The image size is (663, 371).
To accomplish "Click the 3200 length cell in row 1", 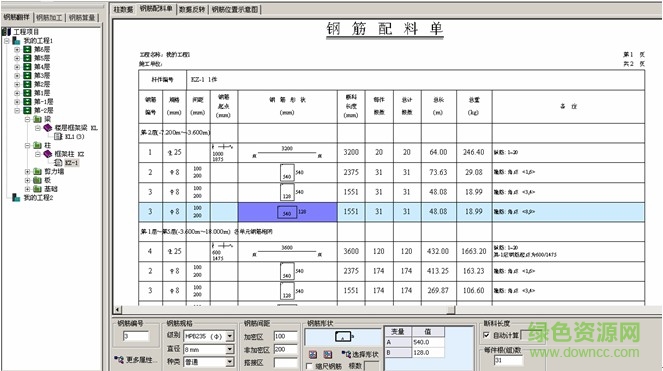I will point(351,152).
